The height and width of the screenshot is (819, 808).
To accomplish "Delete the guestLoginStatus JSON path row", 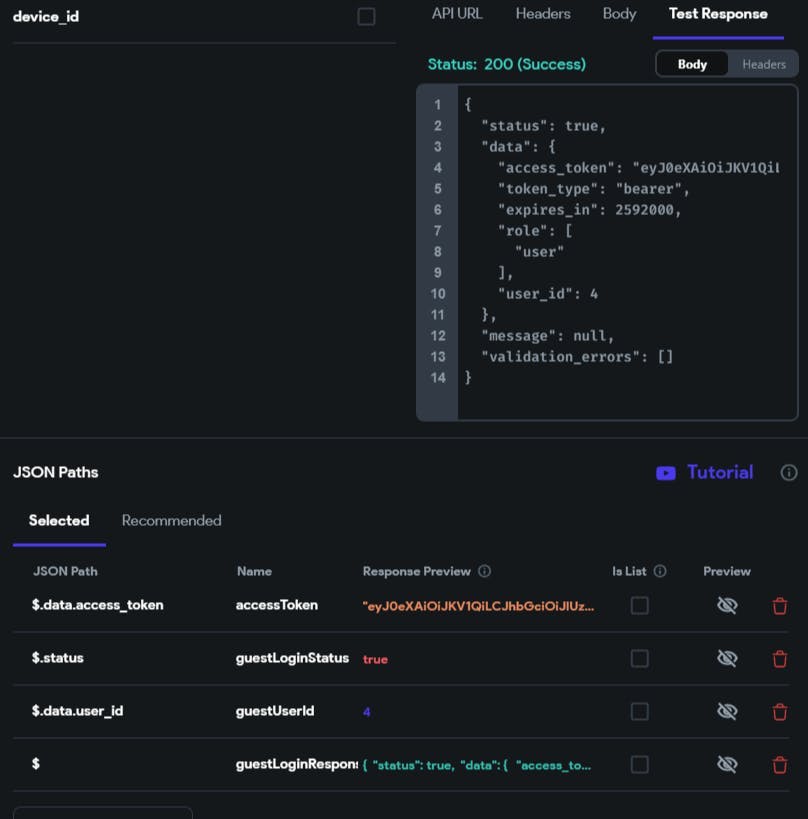I will (780, 659).
